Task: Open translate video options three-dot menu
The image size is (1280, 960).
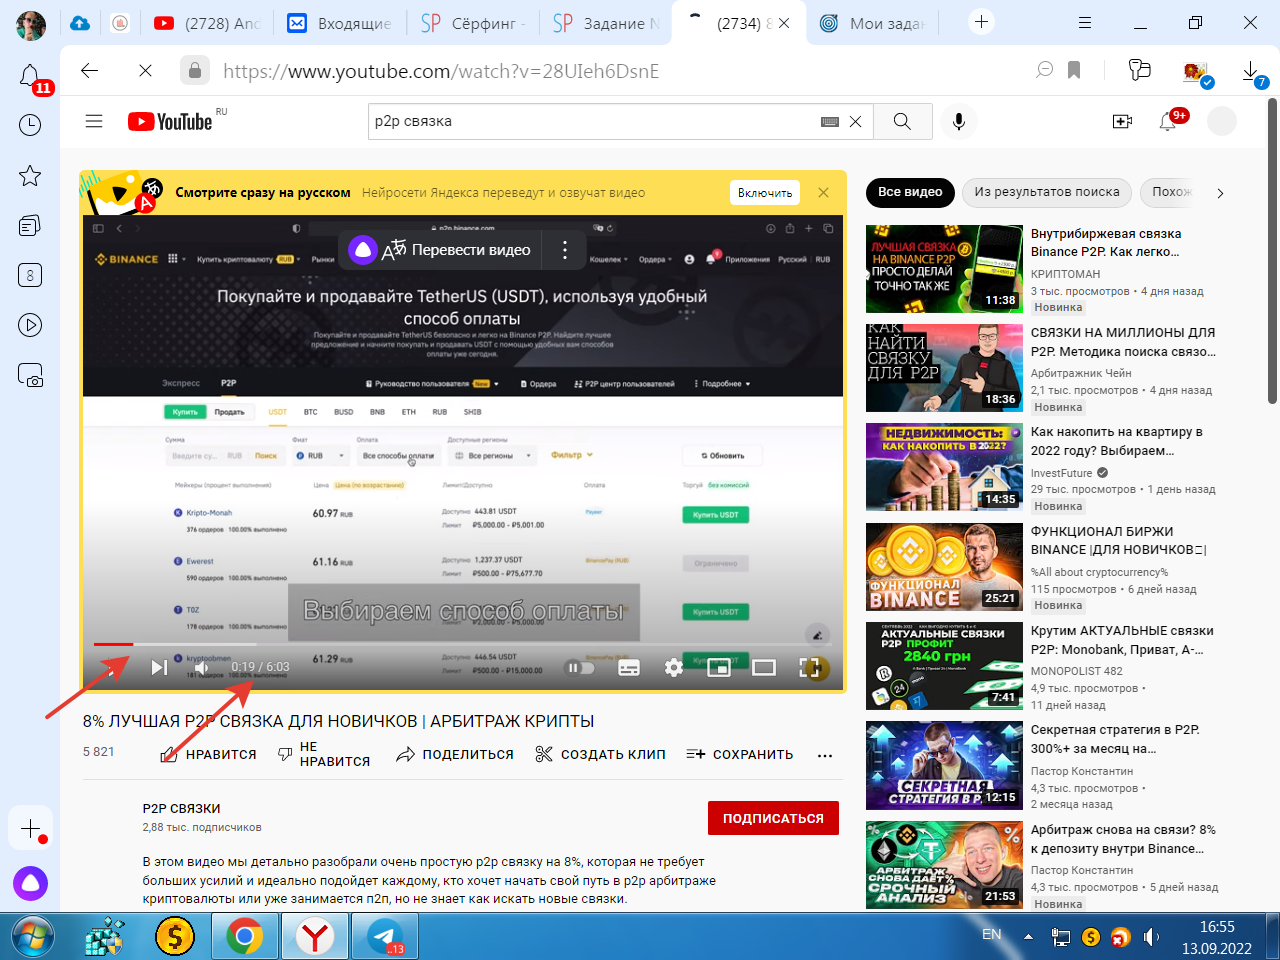Action: click(x=565, y=250)
